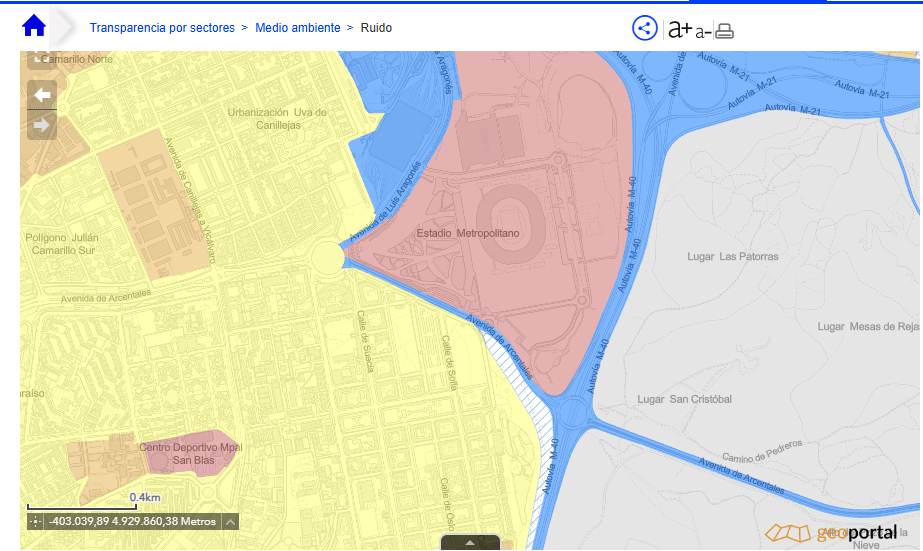Go to previous map extent arrow
Viewport: 923px width, 551px height.
tap(42, 94)
